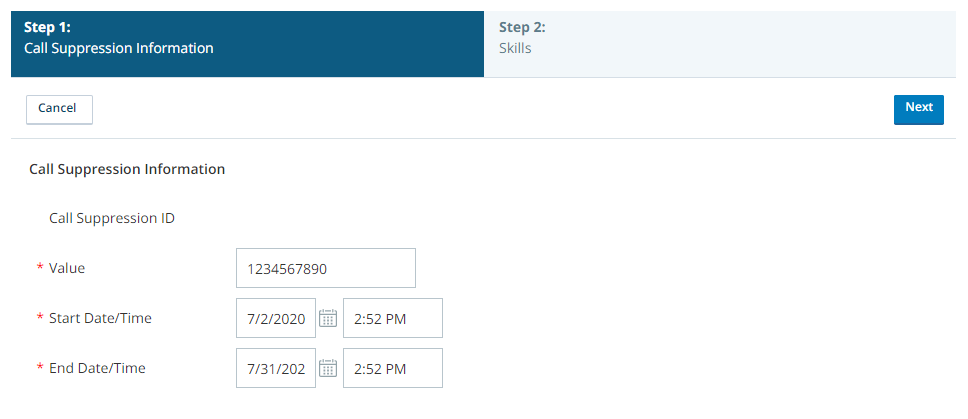Click the red asterisk beside End Date/Time
This screenshot has height=419, width=968.
point(40,369)
